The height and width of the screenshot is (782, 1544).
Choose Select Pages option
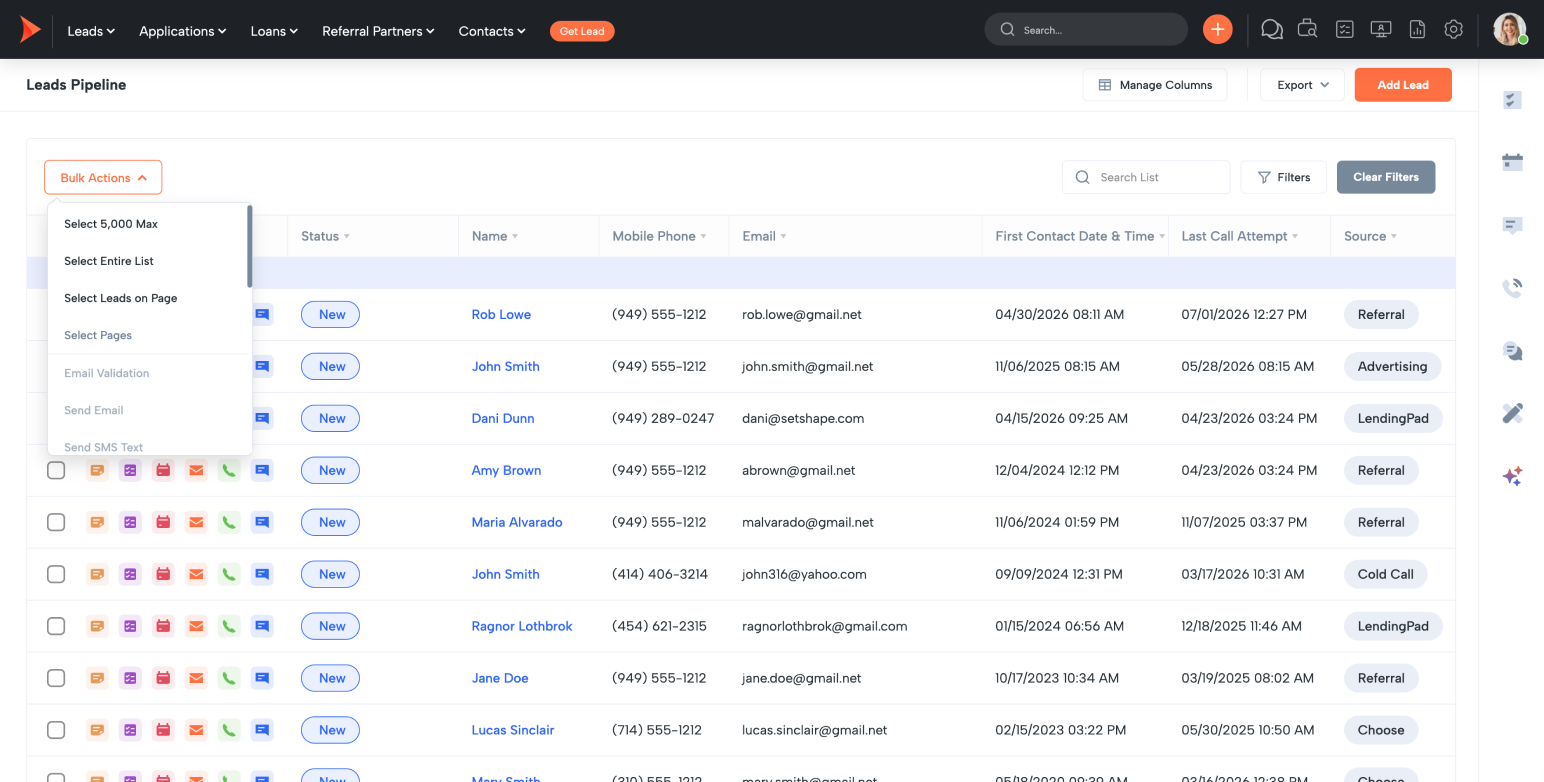(x=98, y=335)
